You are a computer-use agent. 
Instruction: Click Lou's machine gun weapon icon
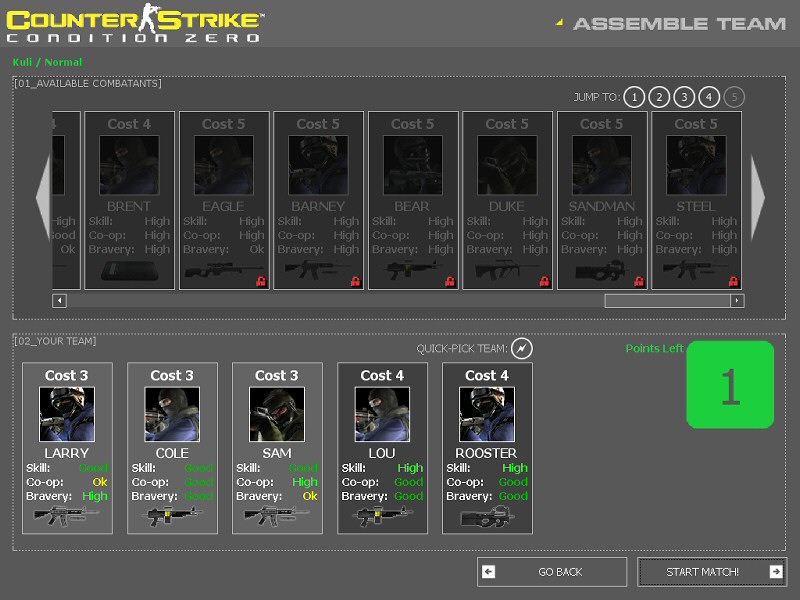(382, 516)
